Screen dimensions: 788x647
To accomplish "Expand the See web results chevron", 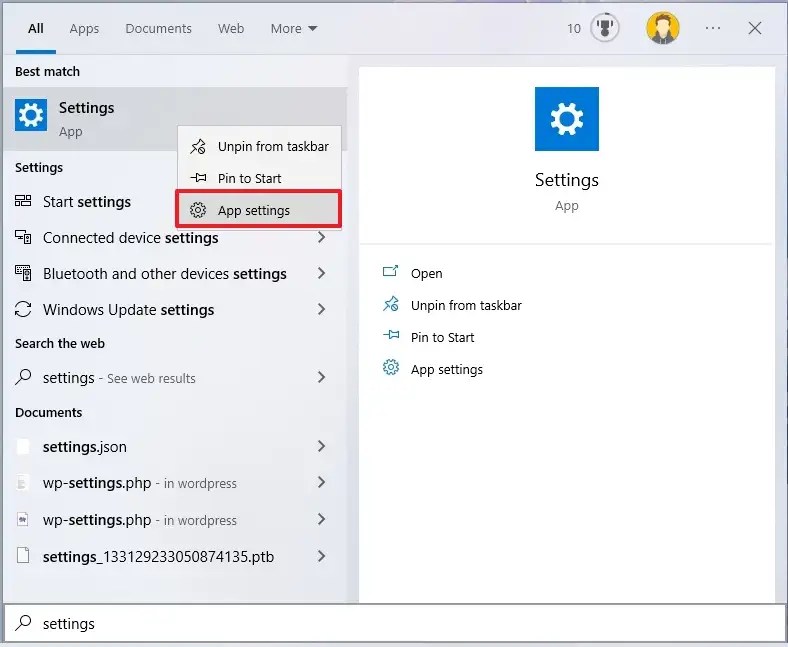I will tap(322, 377).
